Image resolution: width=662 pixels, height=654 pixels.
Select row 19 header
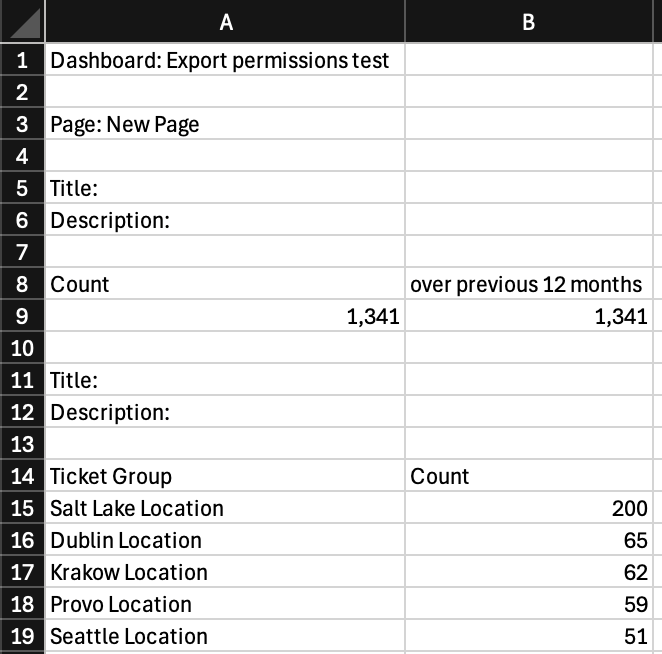[22, 636]
